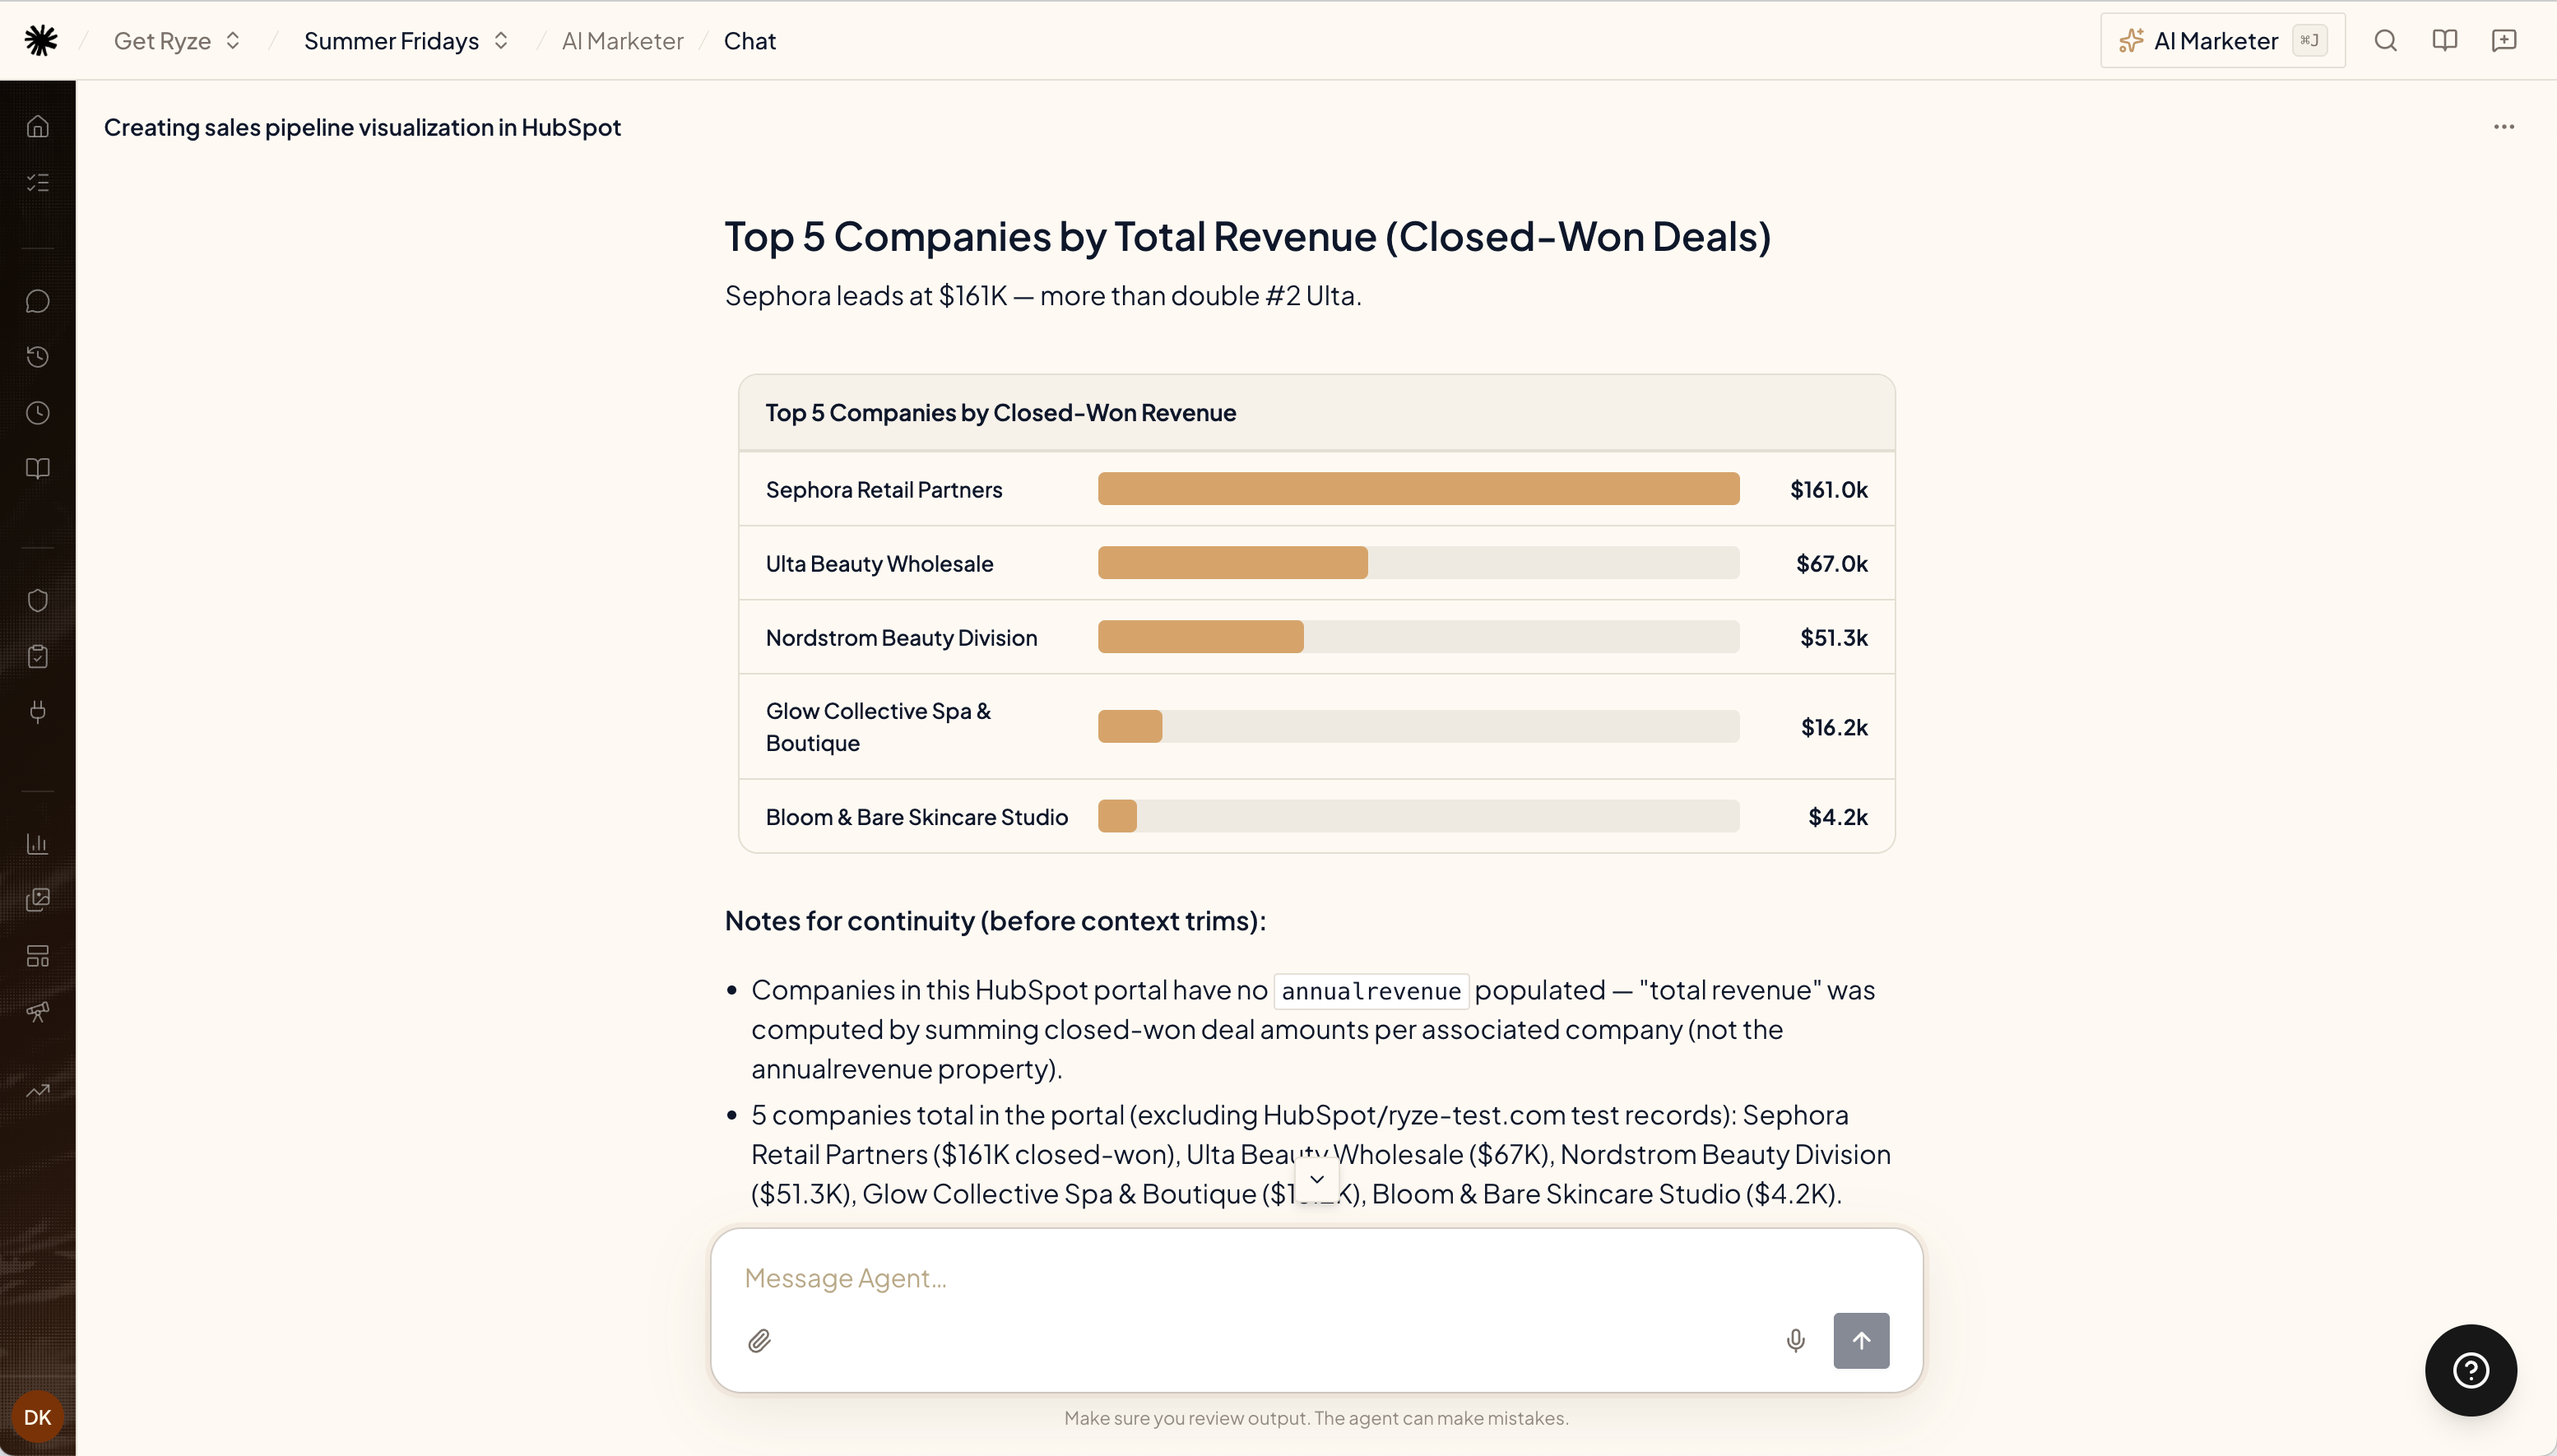Viewport: 2557px width, 1456px height.
Task: Open the clock schedule icon in sidebar
Action: (x=38, y=413)
